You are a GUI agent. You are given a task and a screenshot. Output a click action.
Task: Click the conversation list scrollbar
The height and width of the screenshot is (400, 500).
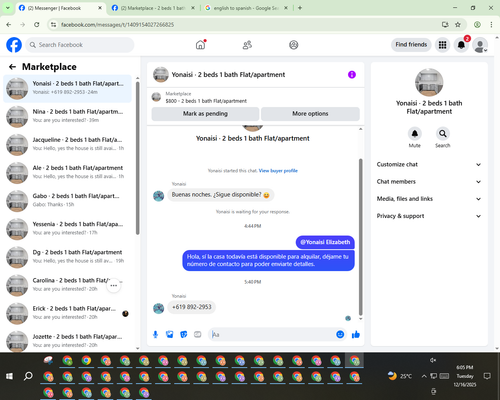coord(137,158)
